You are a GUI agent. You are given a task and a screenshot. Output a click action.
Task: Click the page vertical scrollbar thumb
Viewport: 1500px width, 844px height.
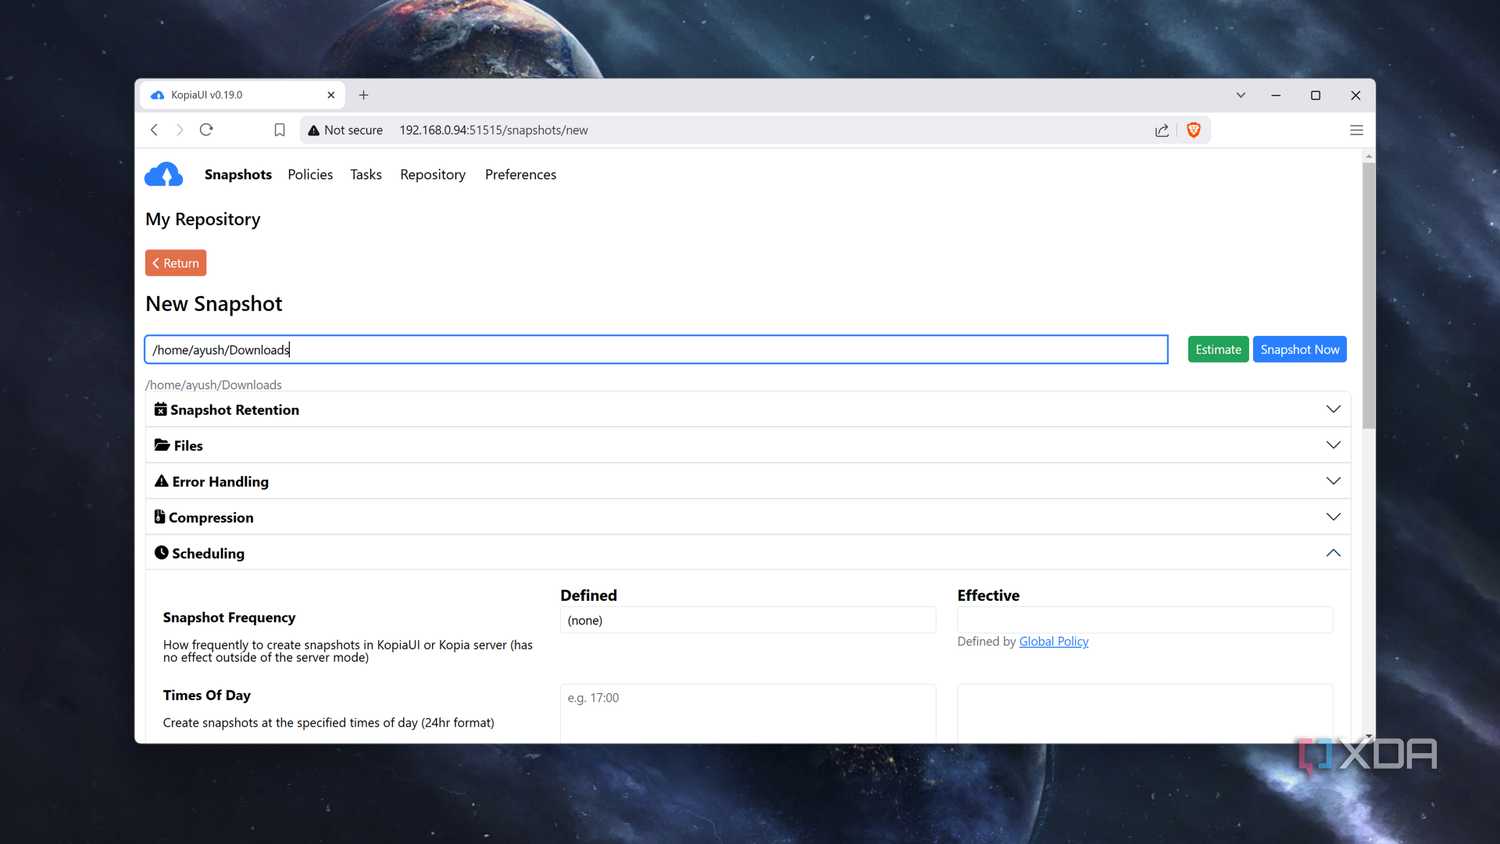[x=1369, y=295]
